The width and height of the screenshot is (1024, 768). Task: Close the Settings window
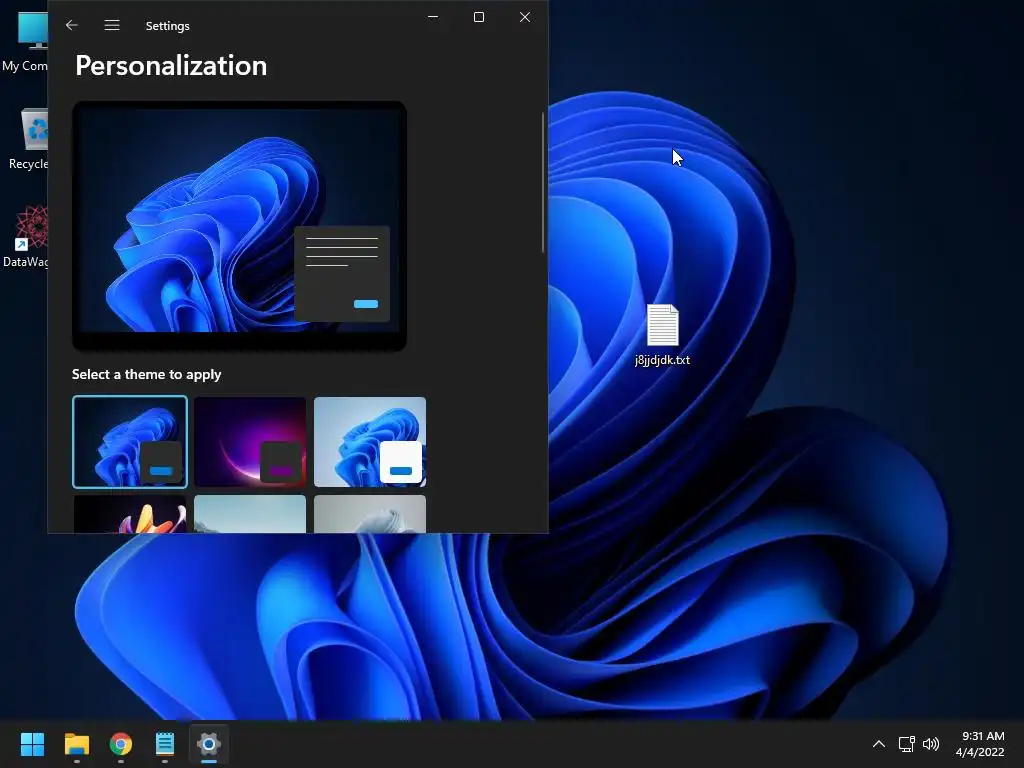[525, 17]
